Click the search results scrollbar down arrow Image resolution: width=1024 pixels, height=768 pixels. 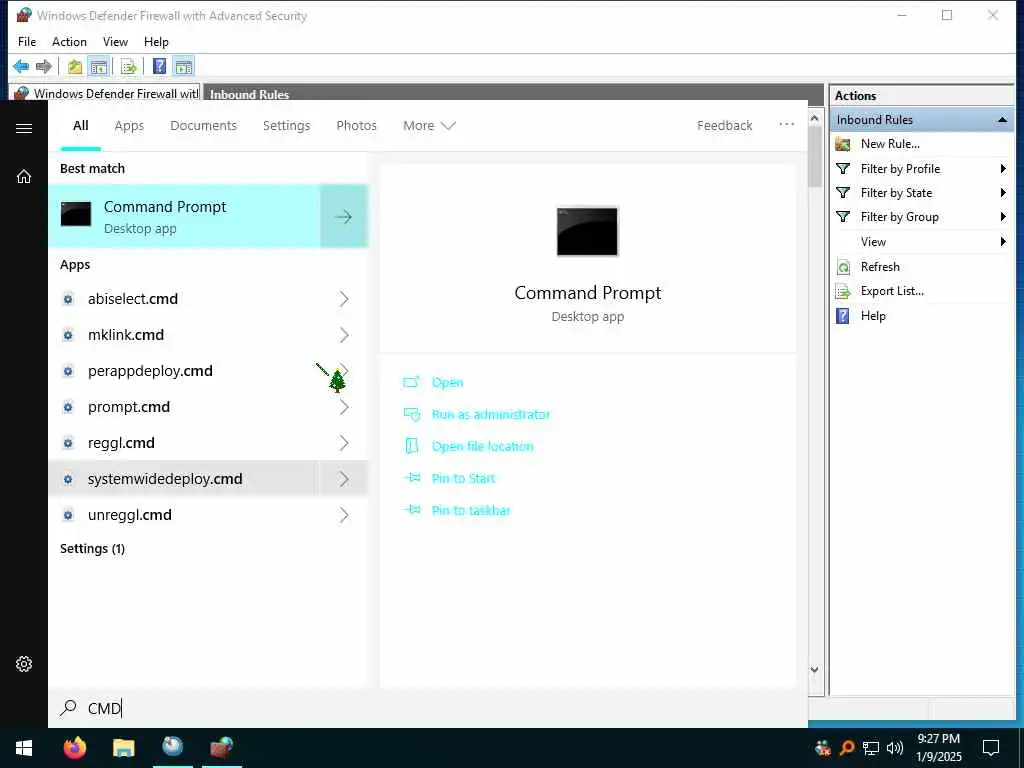814,670
